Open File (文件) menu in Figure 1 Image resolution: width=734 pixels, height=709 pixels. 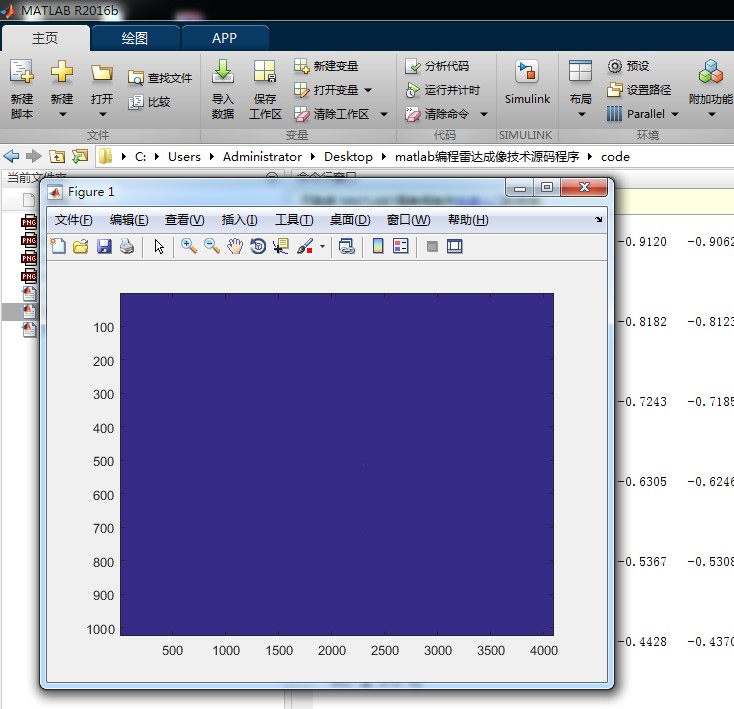point(73,219)
